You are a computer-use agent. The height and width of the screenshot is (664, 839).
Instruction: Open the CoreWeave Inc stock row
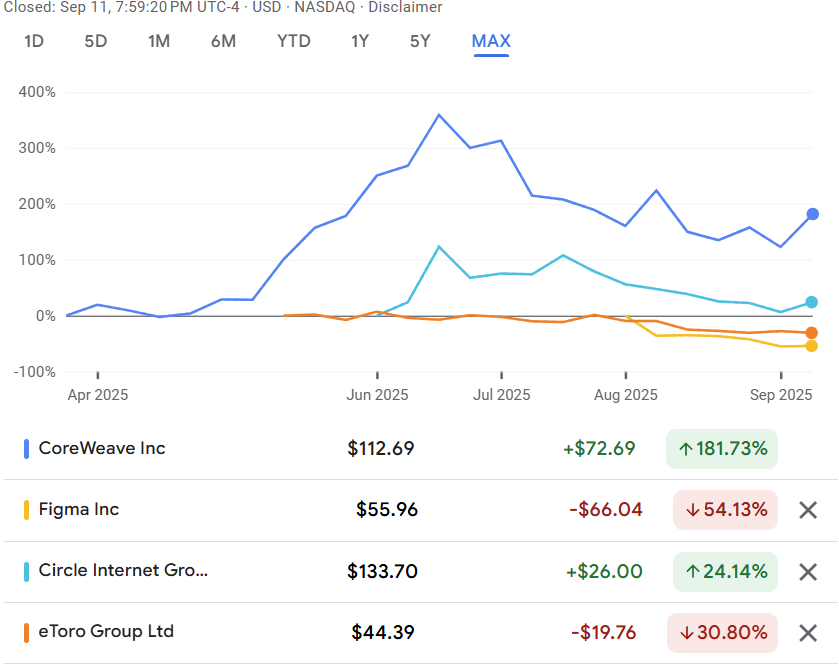pyautogui.click(x=421, y=448)
